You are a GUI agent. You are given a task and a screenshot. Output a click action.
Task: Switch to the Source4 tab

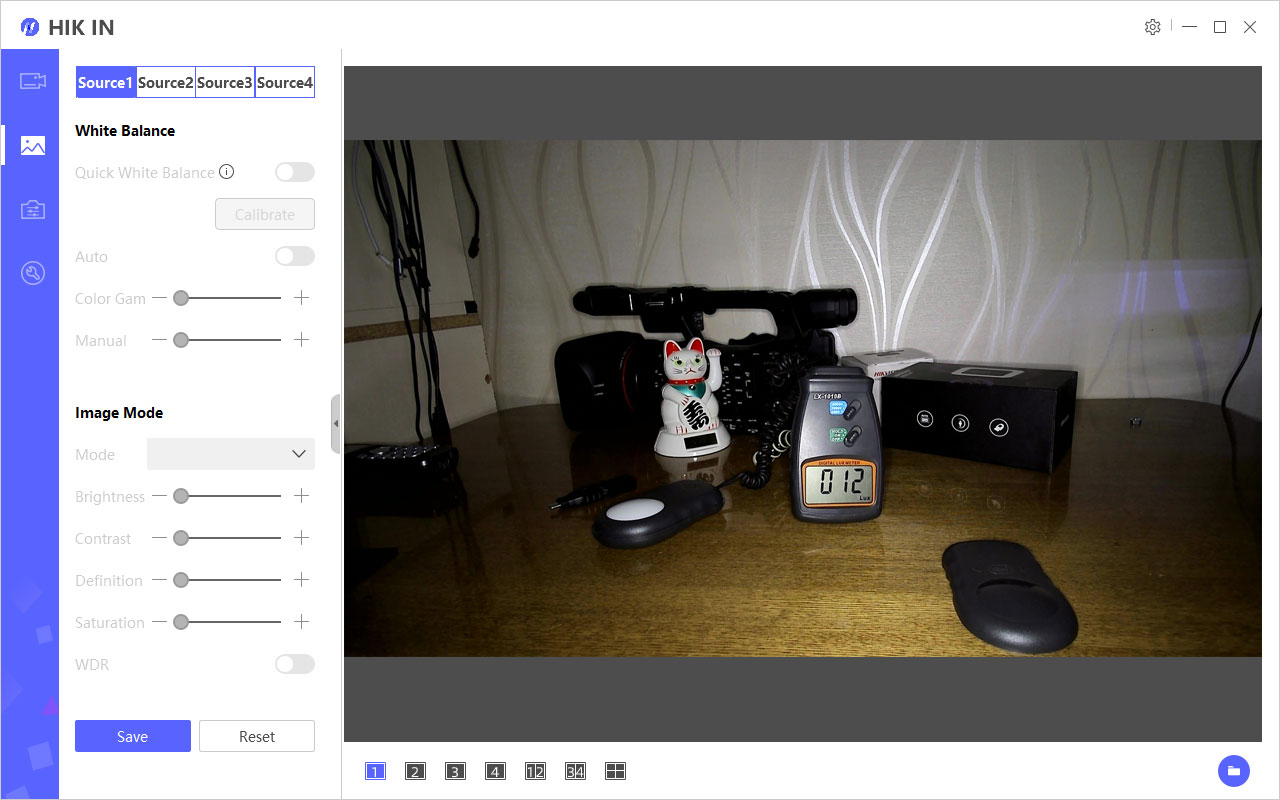coord(285,83)
